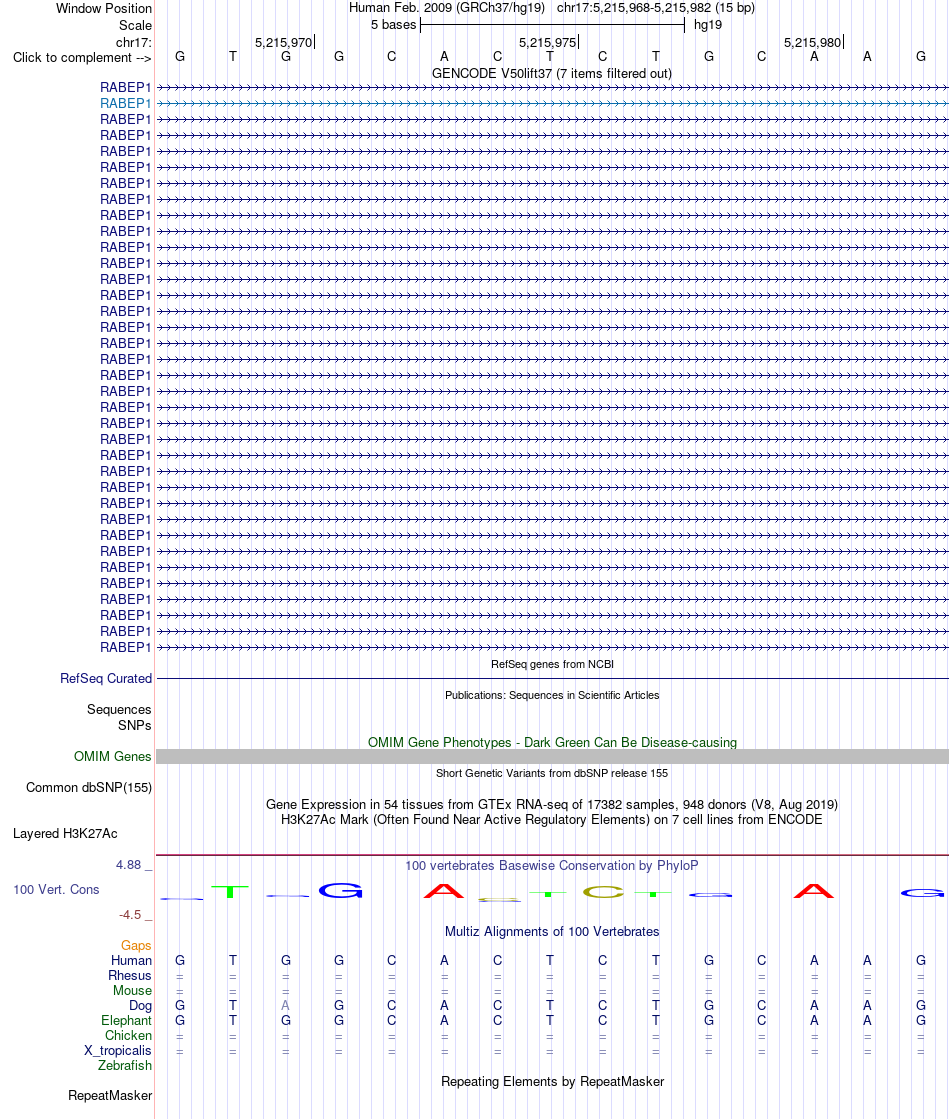
Task: Click the first G base in the ruler
Action: [180, 56]
